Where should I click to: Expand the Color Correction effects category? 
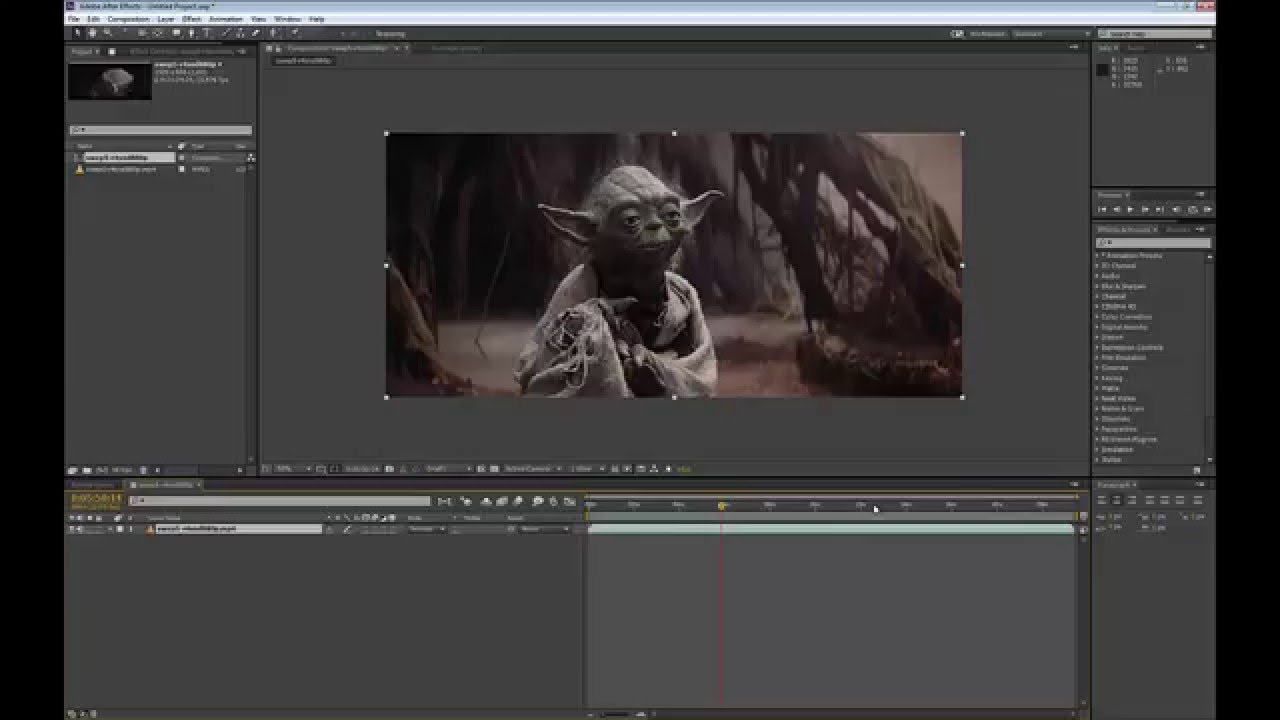tap(1097, 317)
